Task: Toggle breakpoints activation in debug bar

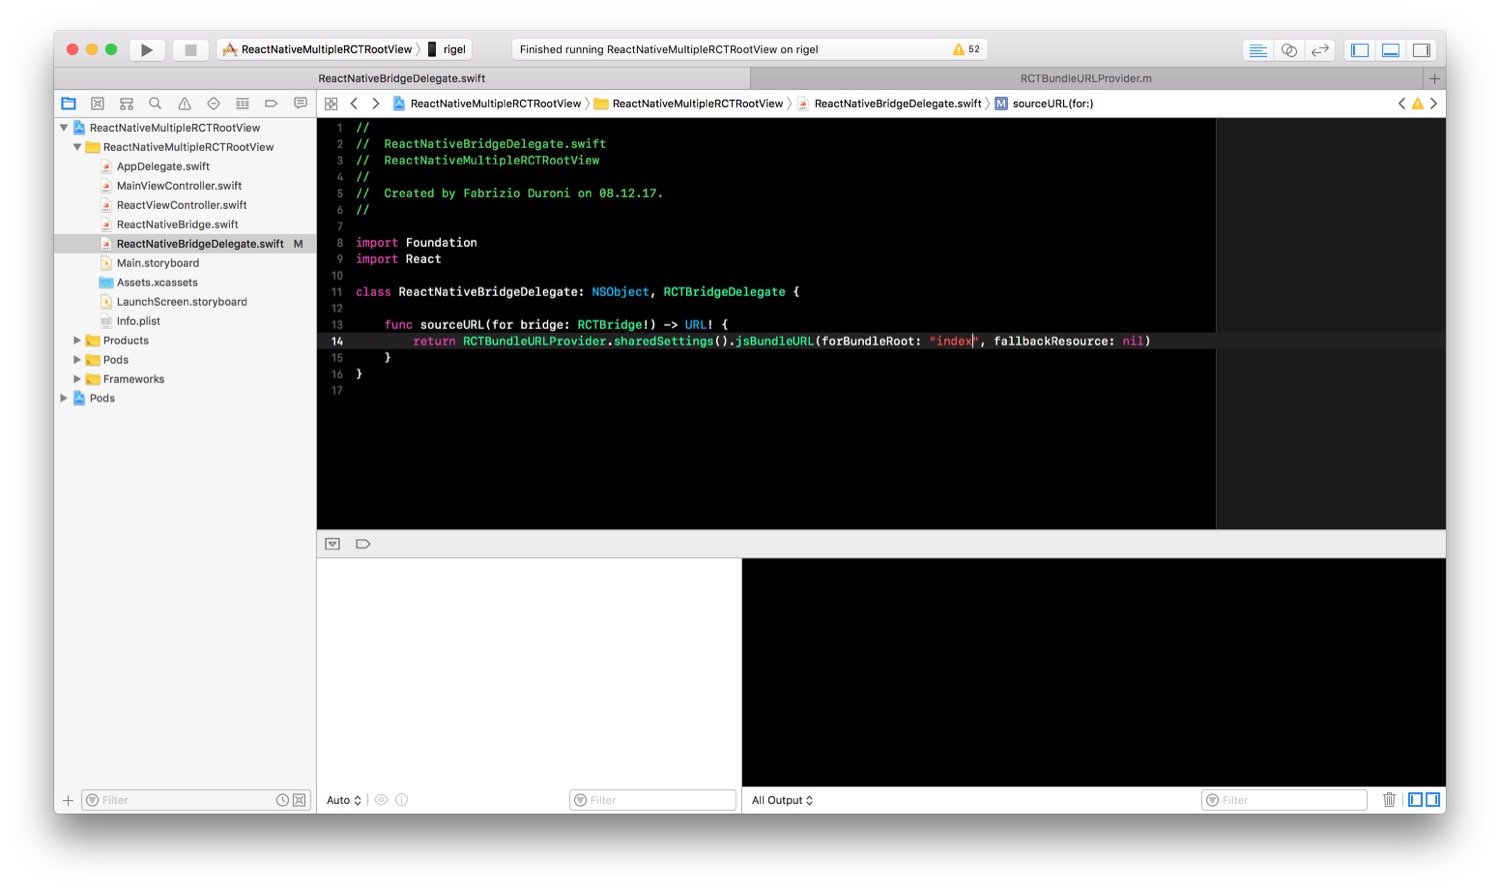Action: point(363,544)
